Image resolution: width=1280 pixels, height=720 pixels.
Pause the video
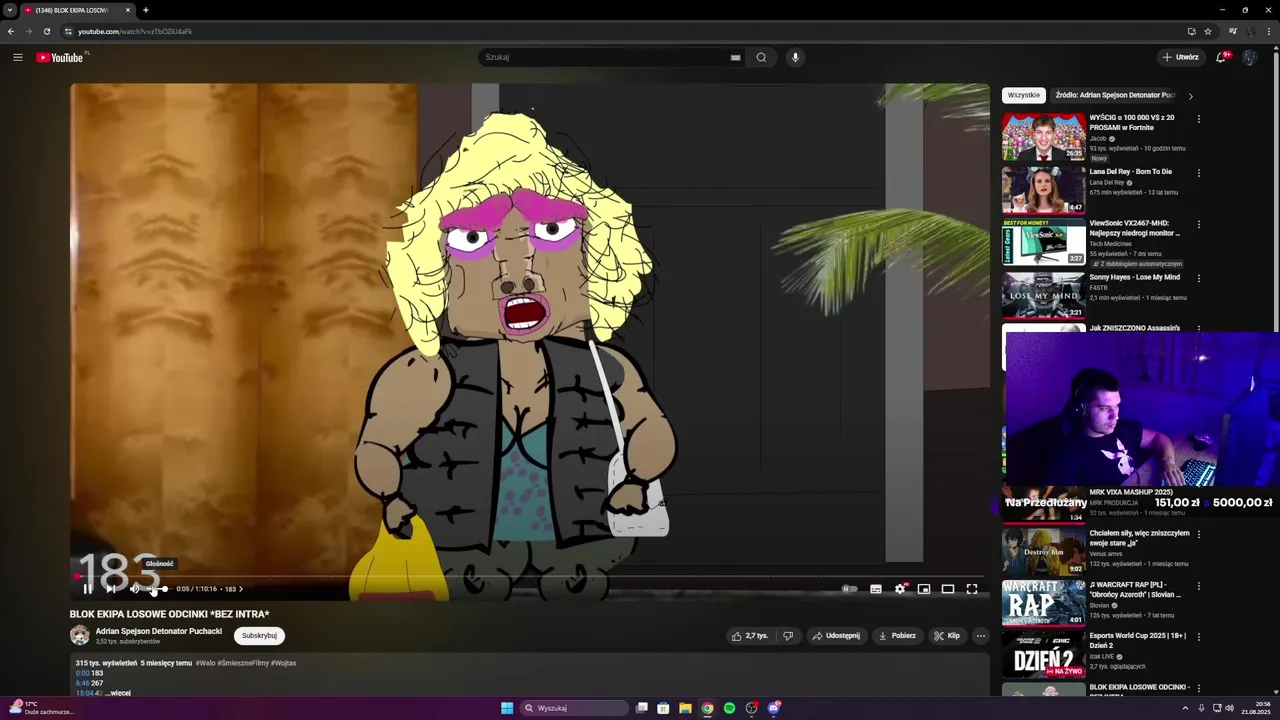click(88, 589)
